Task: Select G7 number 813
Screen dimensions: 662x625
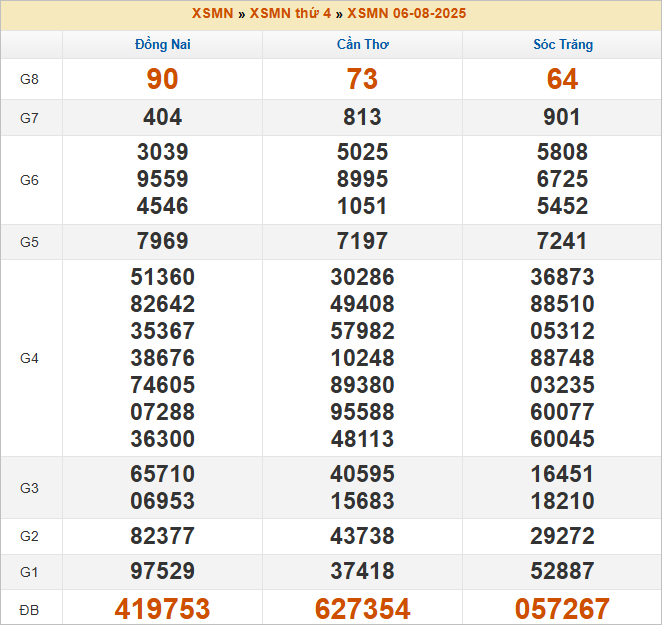Action: pyautogui.click(x=362, y=117)
